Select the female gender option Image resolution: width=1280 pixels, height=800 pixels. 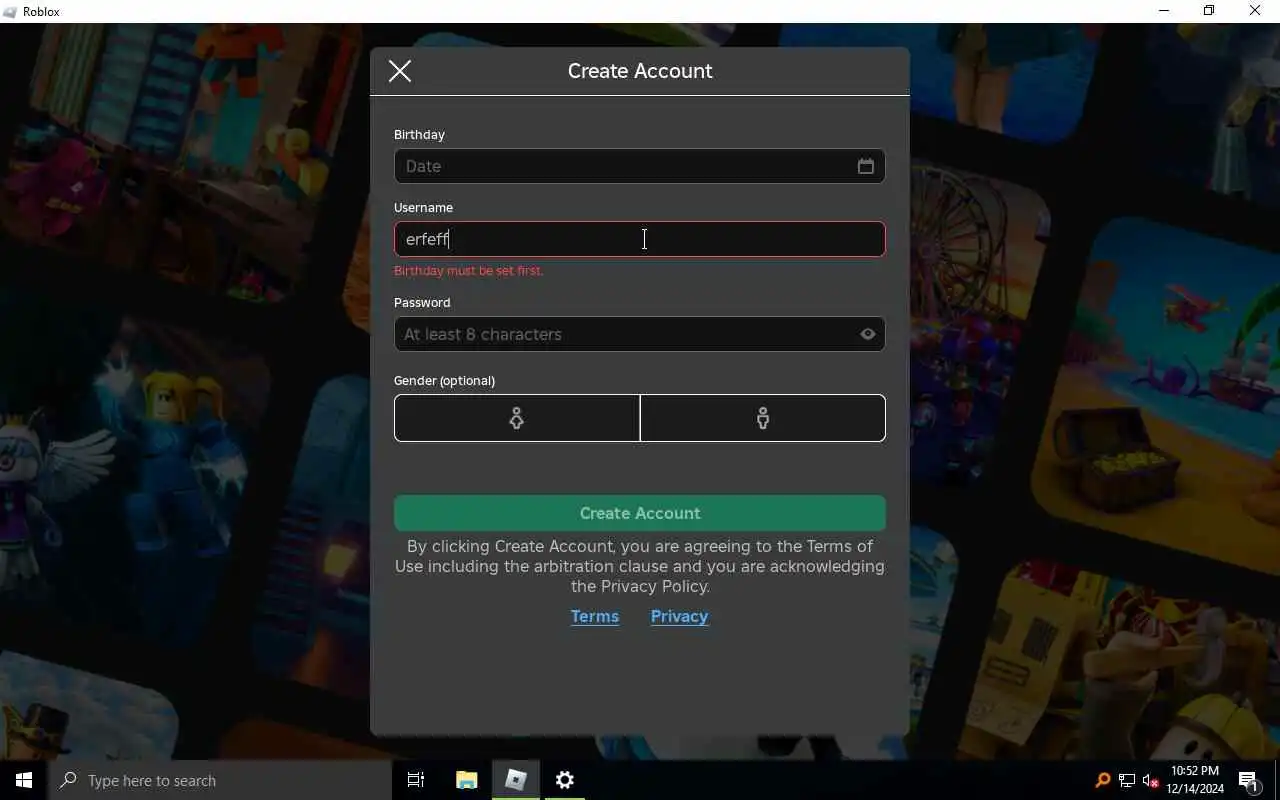517,418
